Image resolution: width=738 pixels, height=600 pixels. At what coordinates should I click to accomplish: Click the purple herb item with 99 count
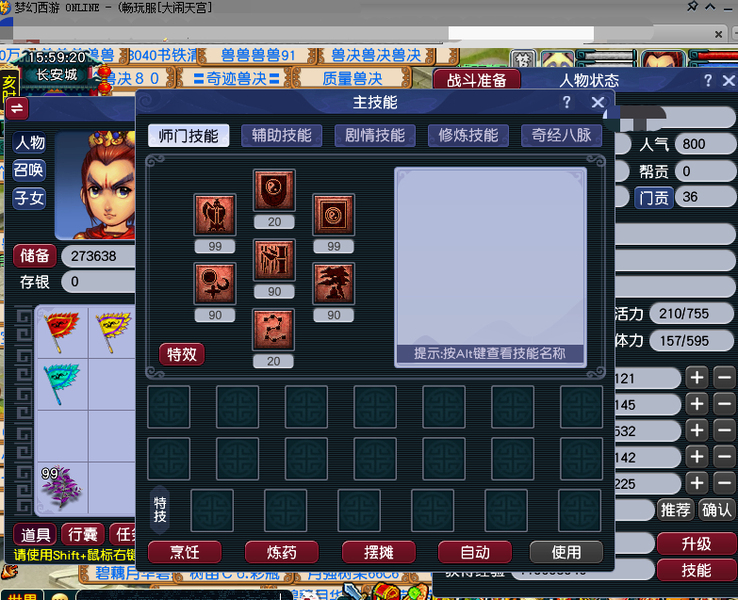click(x=62, y=488)
